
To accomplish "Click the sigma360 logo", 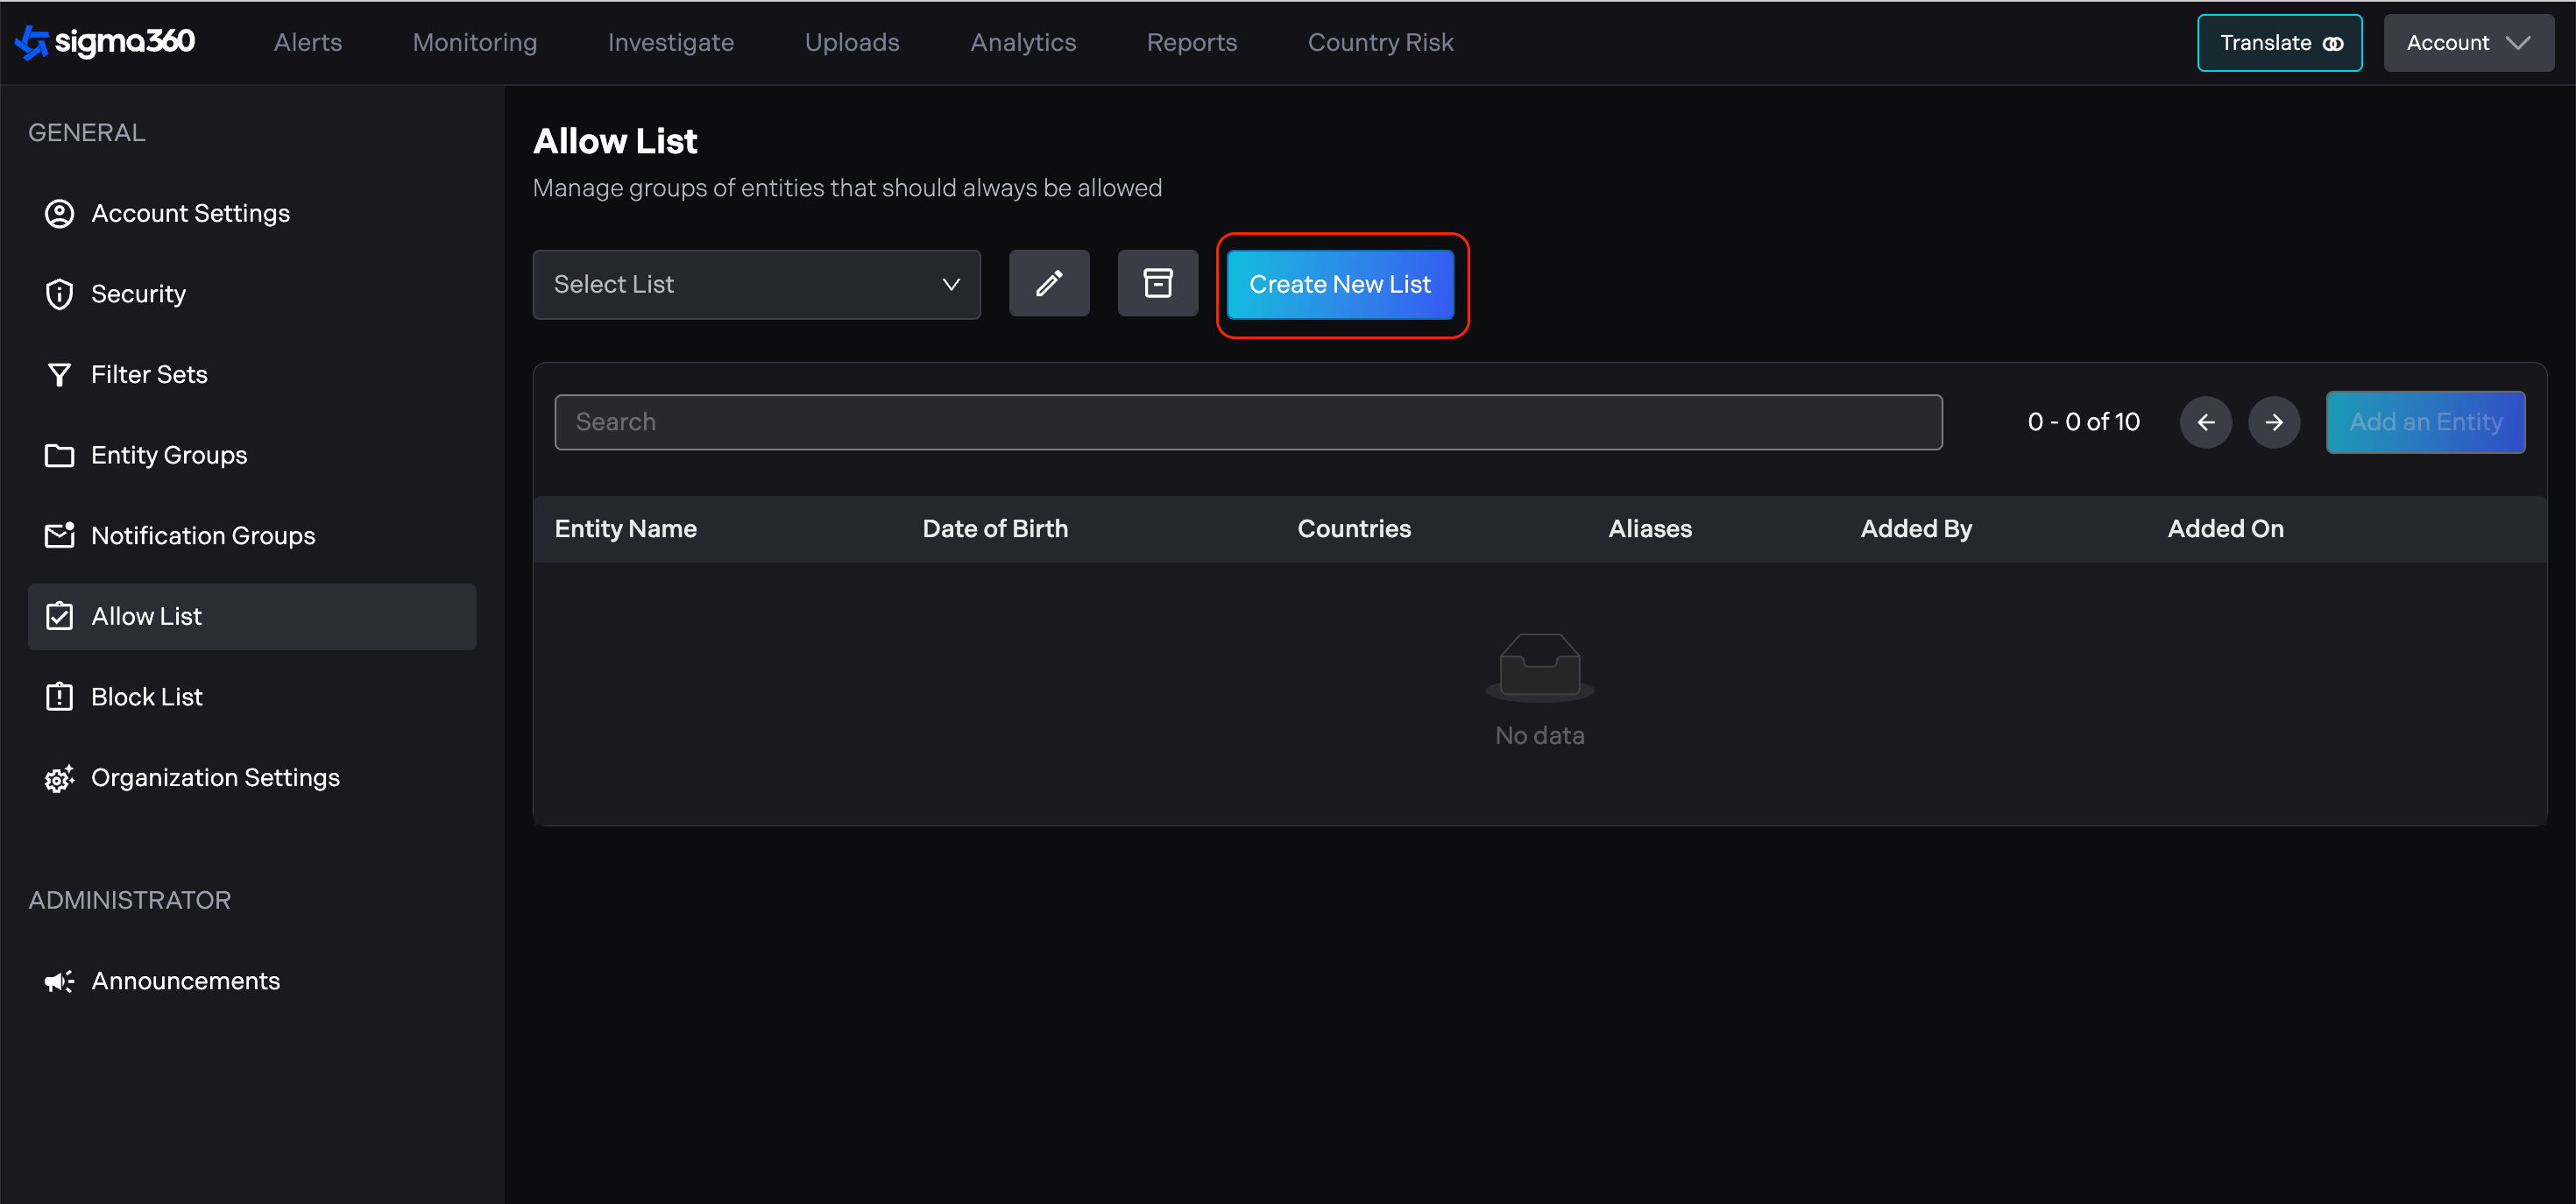I will [106, 42].
